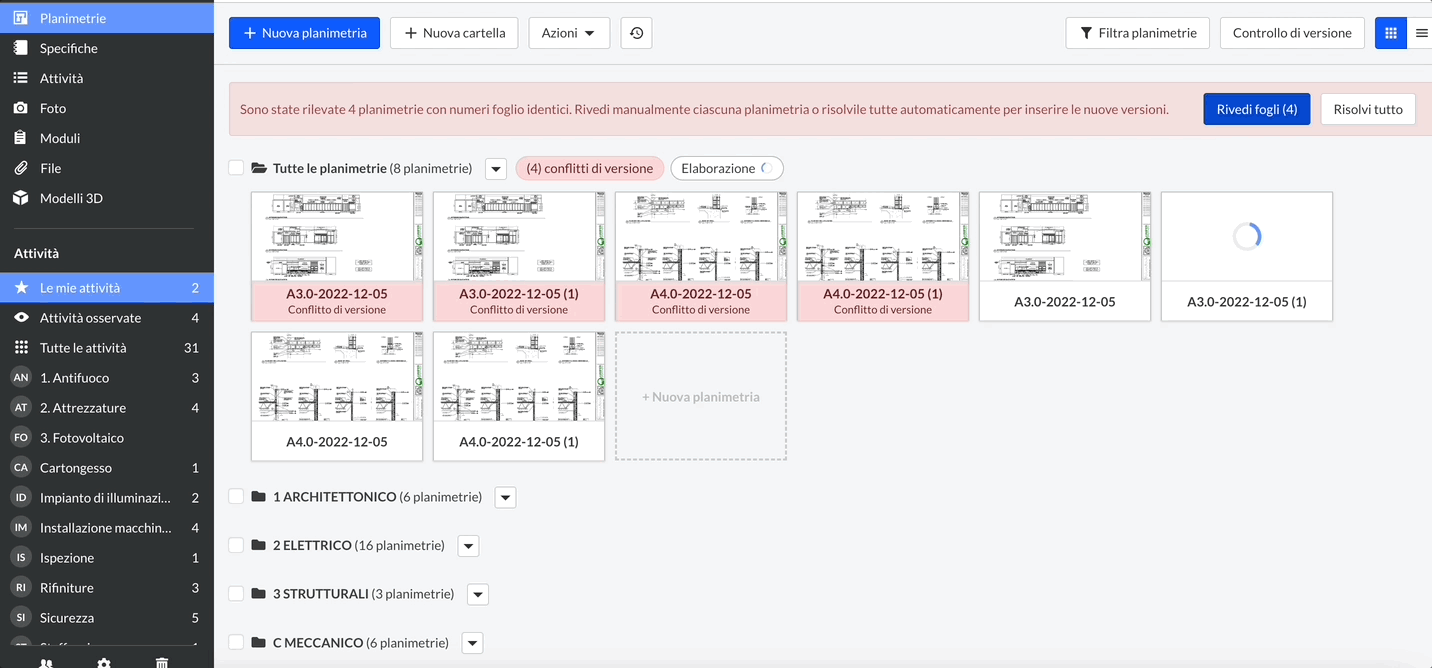
Task: View version history via the clock icon
Action: (636, 32)
